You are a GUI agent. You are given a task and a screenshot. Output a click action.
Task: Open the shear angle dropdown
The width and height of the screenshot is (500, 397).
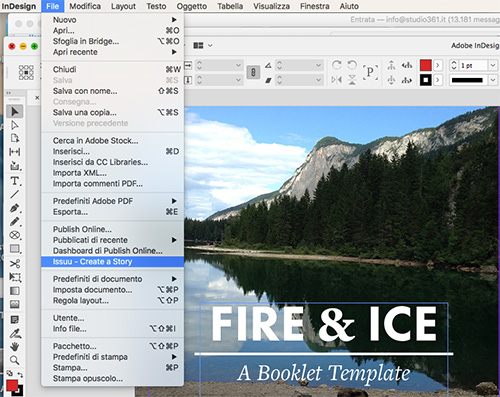(318, 80)
